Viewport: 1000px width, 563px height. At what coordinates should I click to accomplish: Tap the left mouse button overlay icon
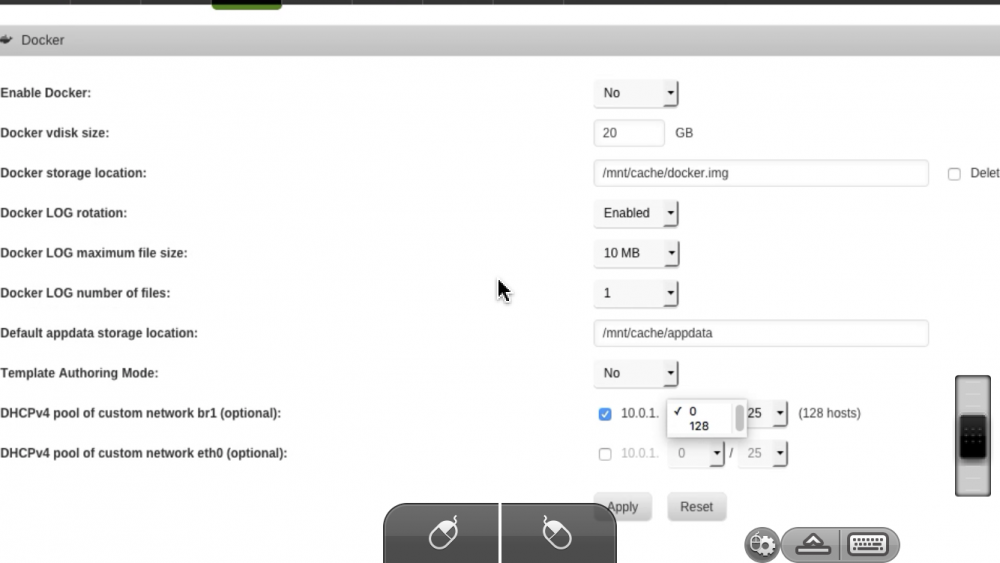pos(442,533)
